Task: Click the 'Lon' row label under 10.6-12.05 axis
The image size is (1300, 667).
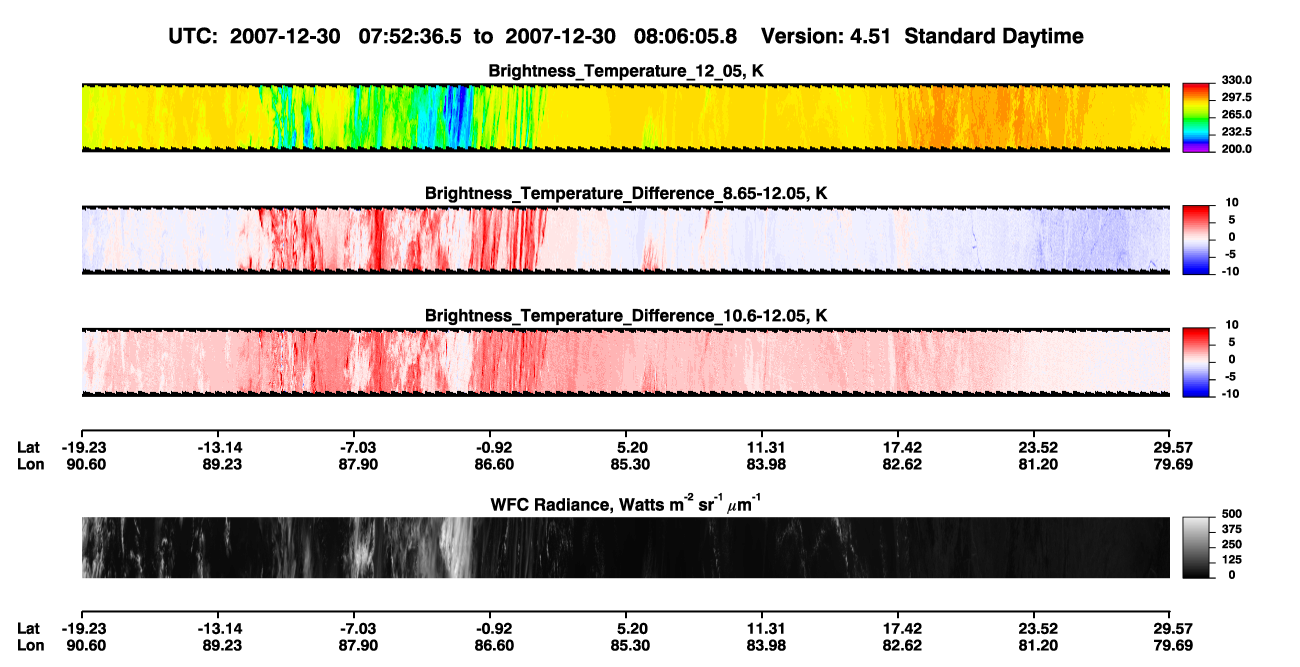Action: (x=30, y=464)
